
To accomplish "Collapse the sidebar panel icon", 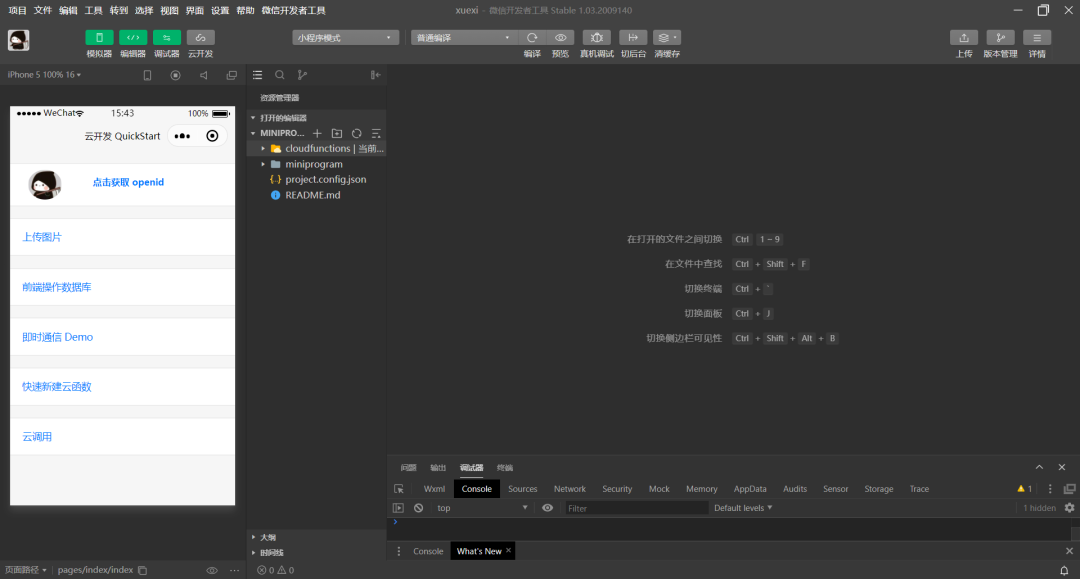I will coord(375,75).
